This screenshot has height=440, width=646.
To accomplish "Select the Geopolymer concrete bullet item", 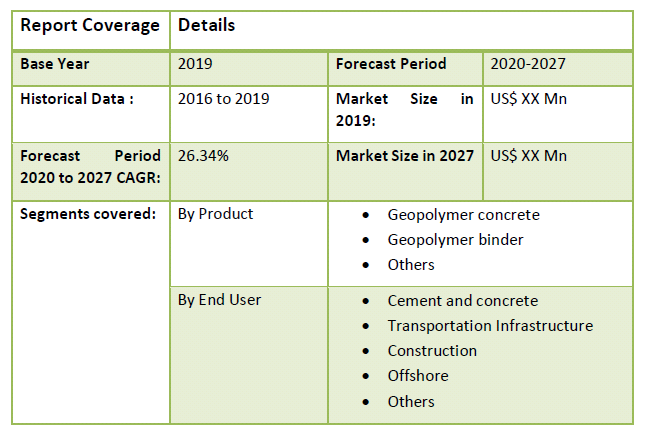I will coord(463,215).
